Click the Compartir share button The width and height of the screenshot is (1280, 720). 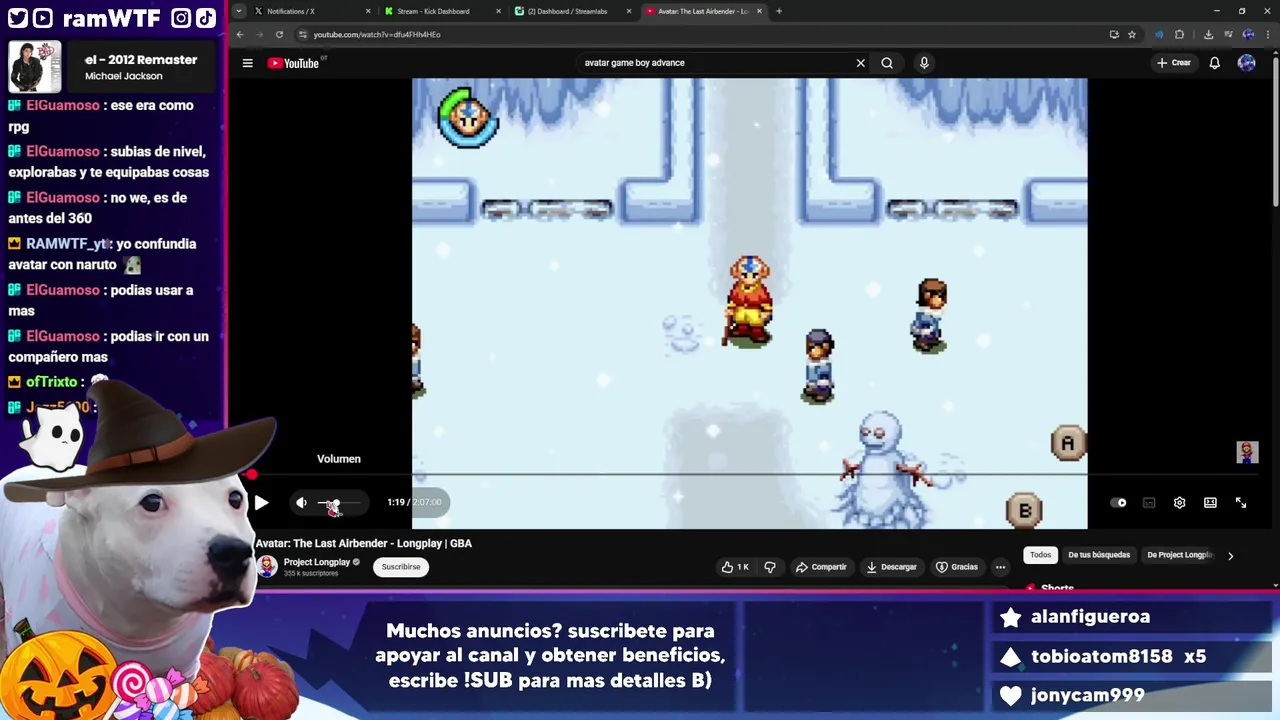tap(821, 567)
